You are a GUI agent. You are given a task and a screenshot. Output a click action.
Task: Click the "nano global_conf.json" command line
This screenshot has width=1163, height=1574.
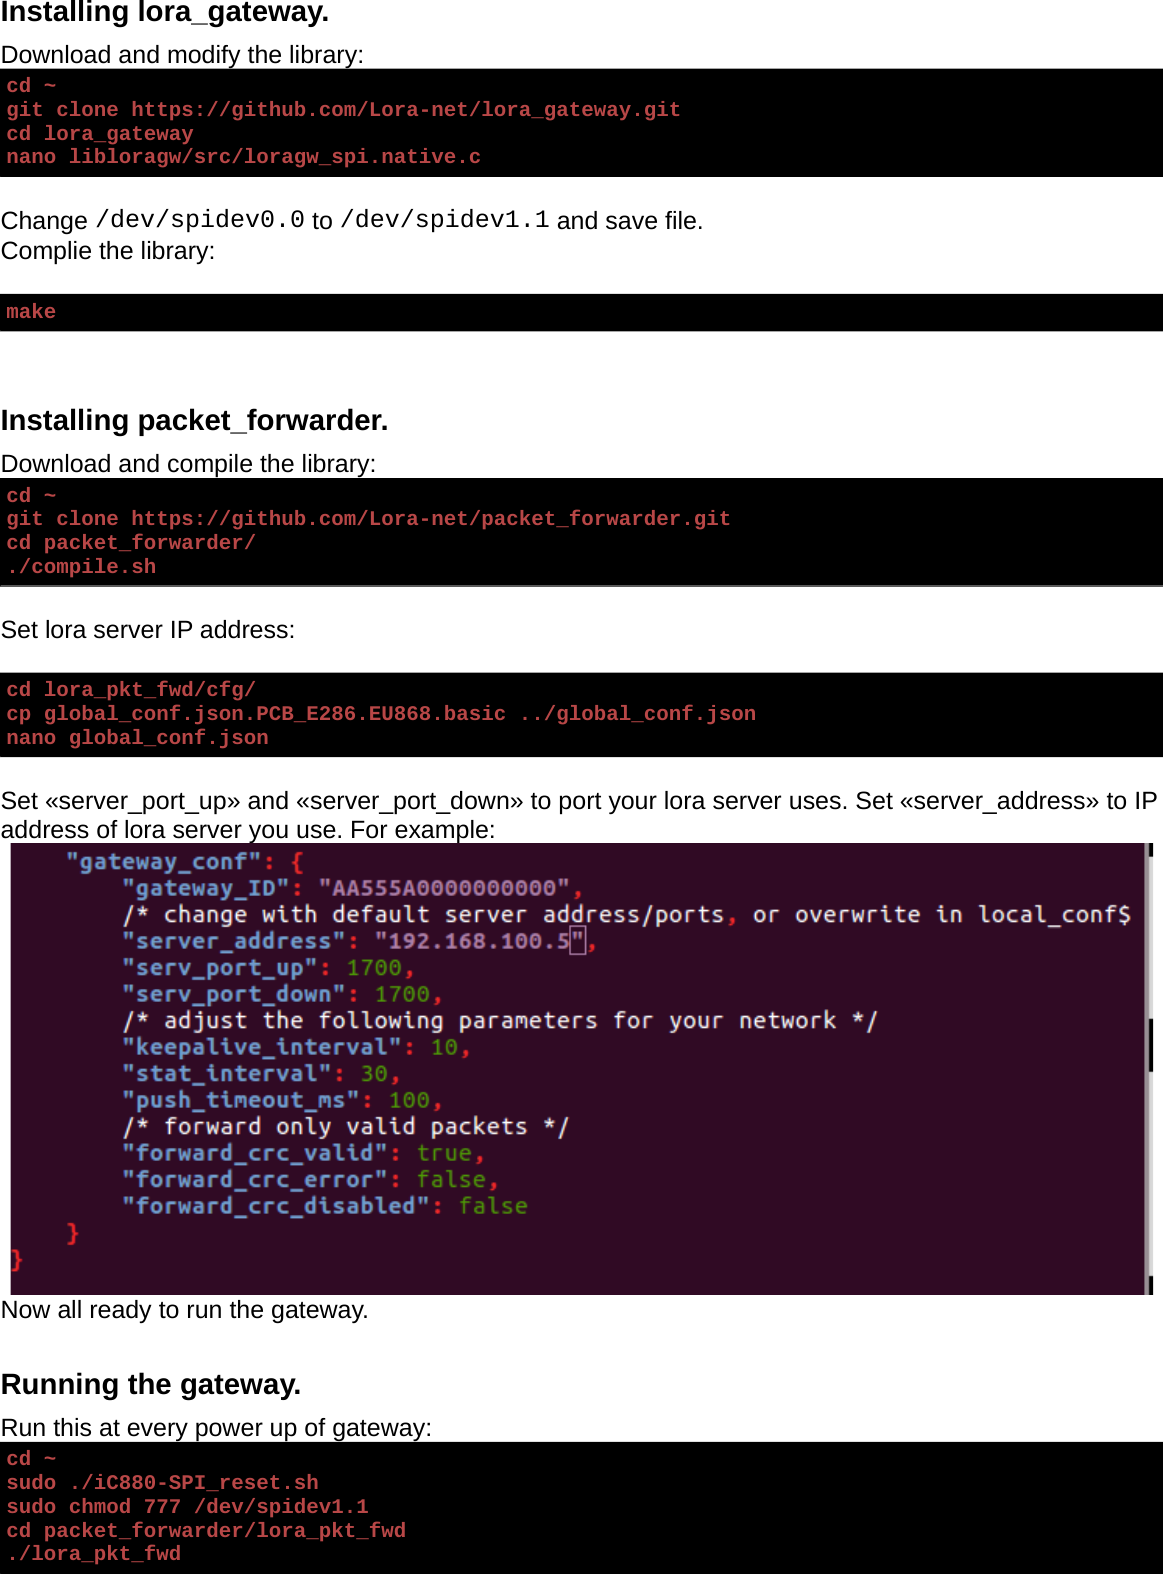point(137,738)
